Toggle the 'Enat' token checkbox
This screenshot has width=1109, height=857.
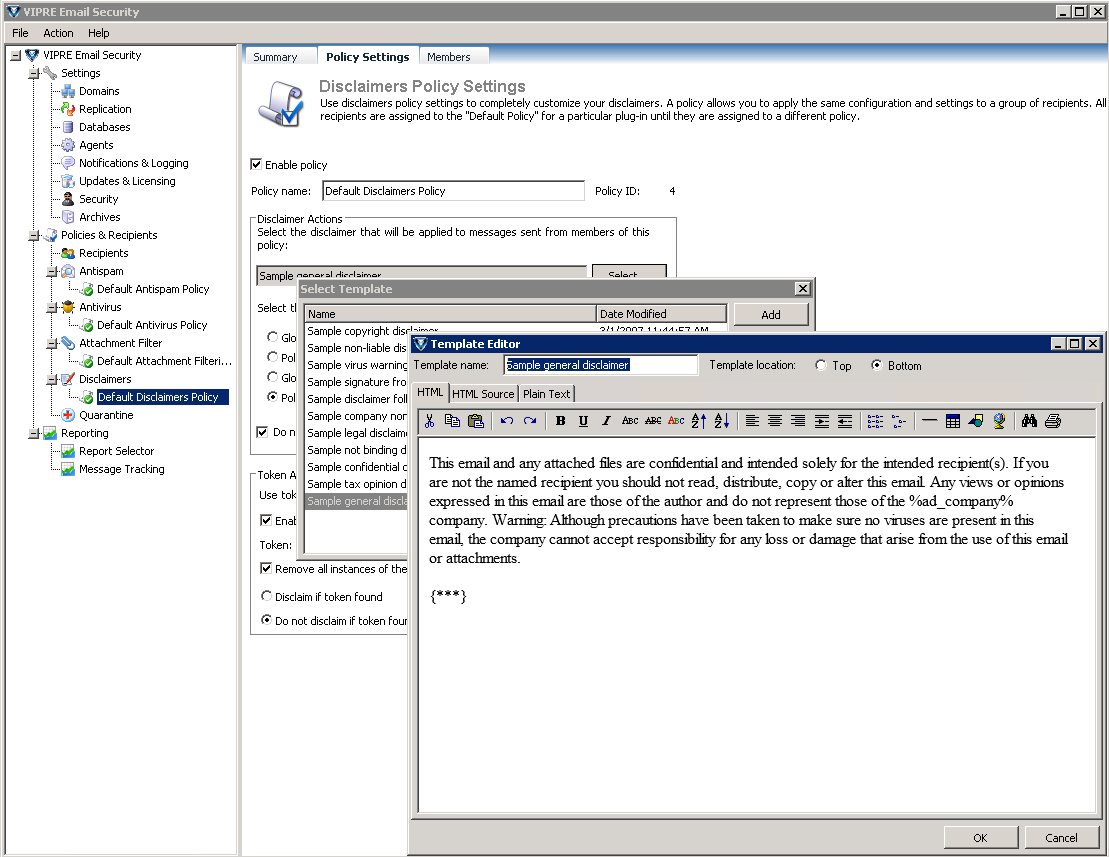266,520
